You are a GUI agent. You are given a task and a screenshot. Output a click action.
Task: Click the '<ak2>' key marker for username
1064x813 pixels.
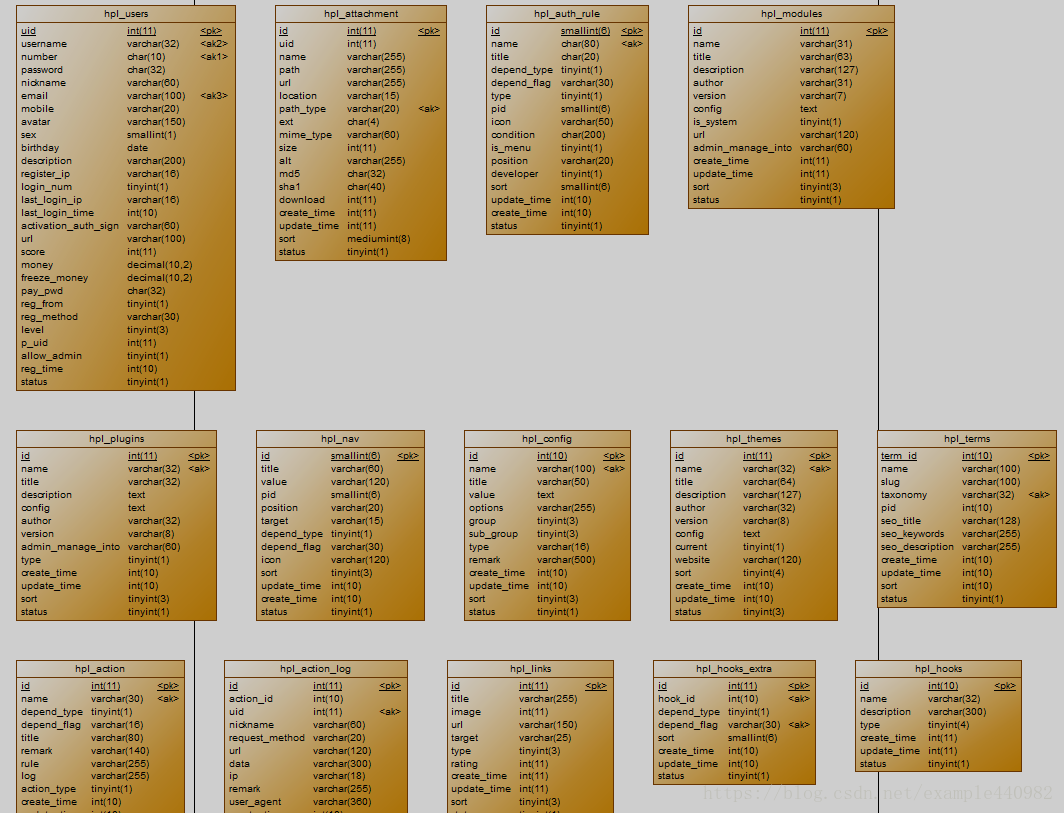point(214,43)
